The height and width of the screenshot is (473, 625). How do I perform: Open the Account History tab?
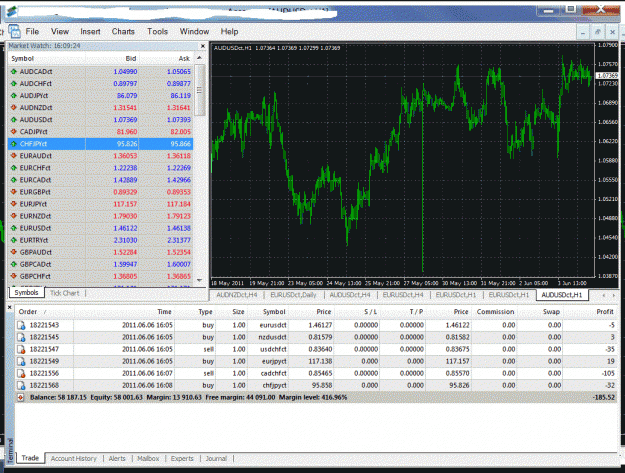pos(74,459)
